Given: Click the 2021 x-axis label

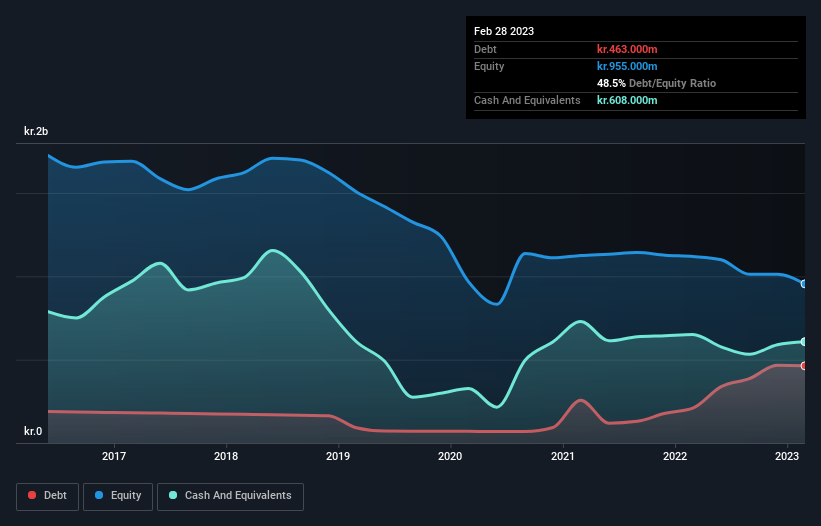Looking at the screenshot, I should point(562,456).
